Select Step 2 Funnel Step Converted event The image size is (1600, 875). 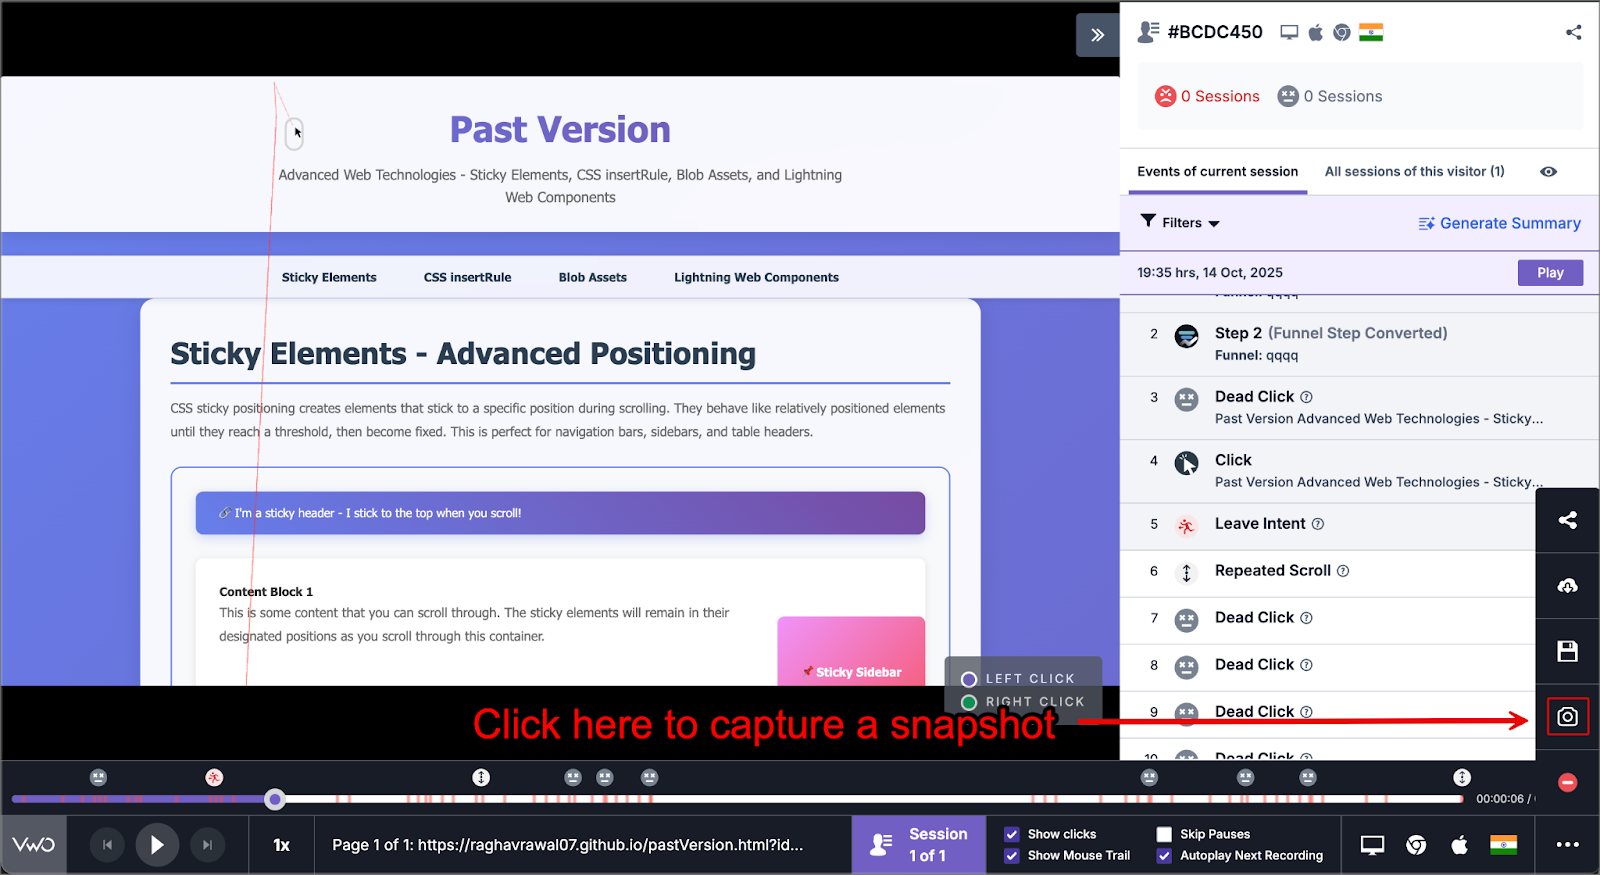(x=1359, y=343)
